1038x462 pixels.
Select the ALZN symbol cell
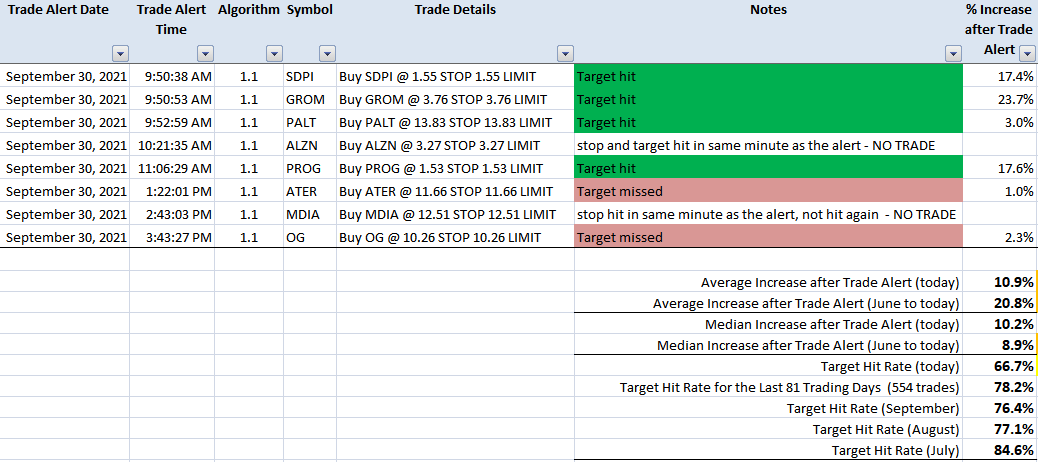point(310,146)
